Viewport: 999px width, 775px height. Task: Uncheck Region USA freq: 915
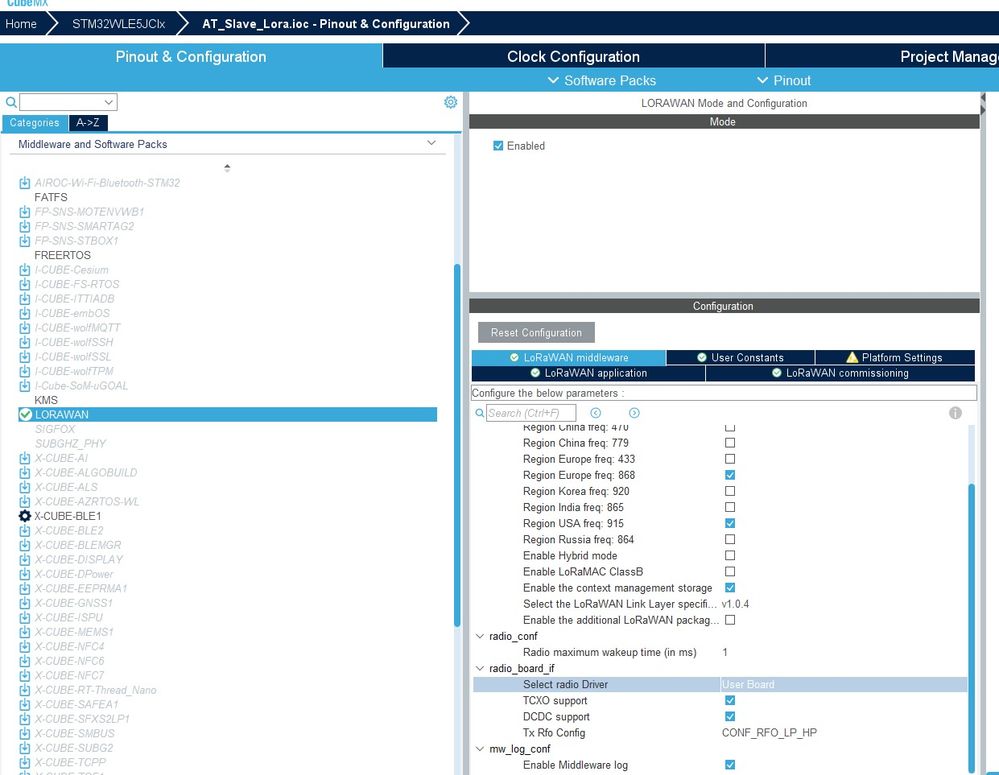coord(730,523)
